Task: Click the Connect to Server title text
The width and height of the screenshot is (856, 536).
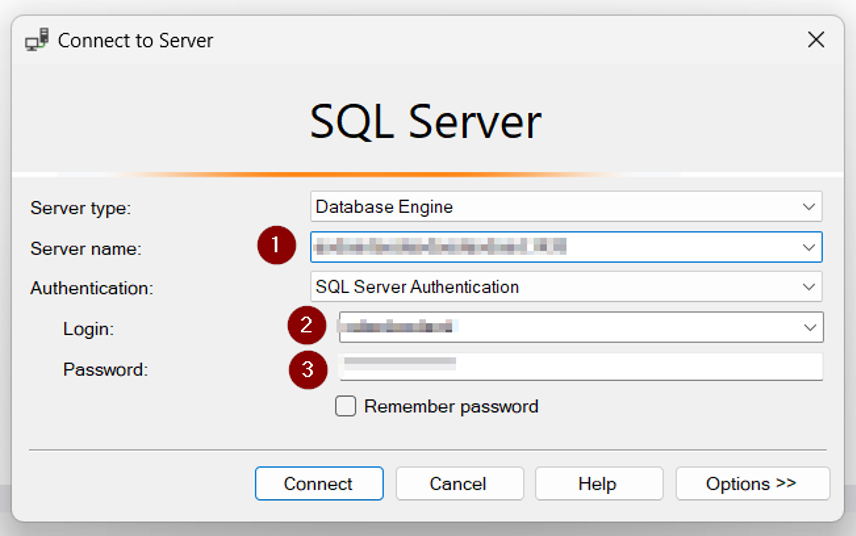Action: 135,41
